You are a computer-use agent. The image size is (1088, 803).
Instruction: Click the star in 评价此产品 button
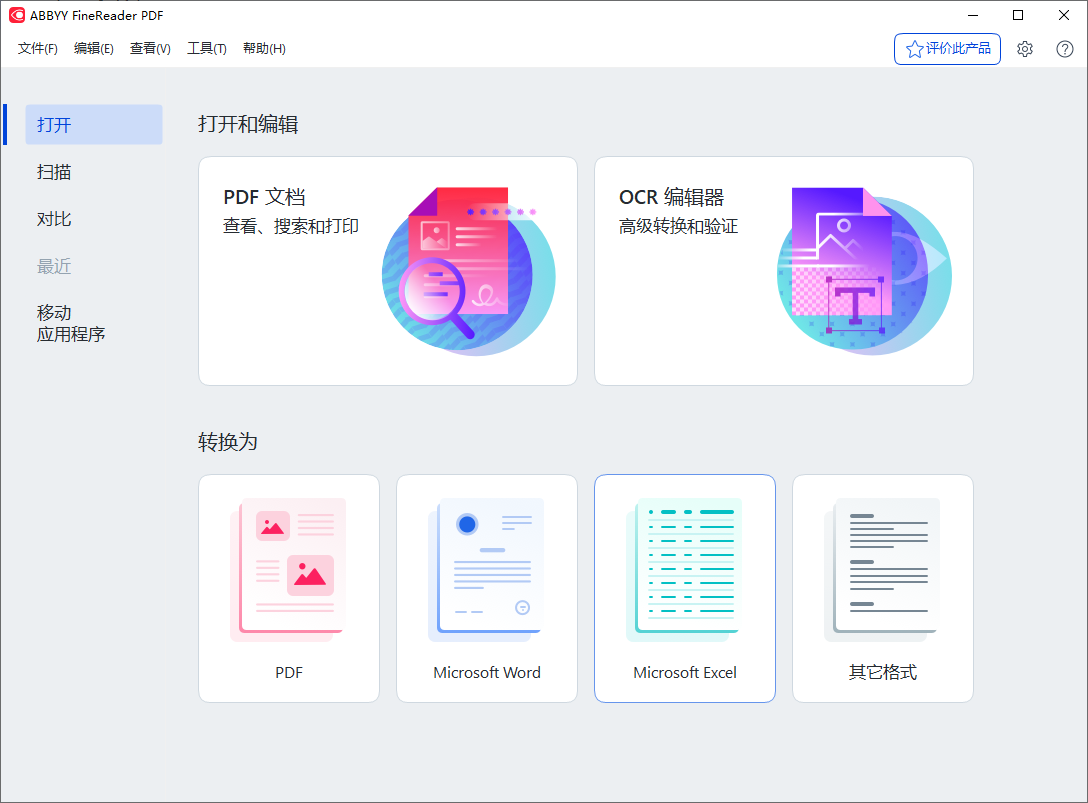(915, 49)
